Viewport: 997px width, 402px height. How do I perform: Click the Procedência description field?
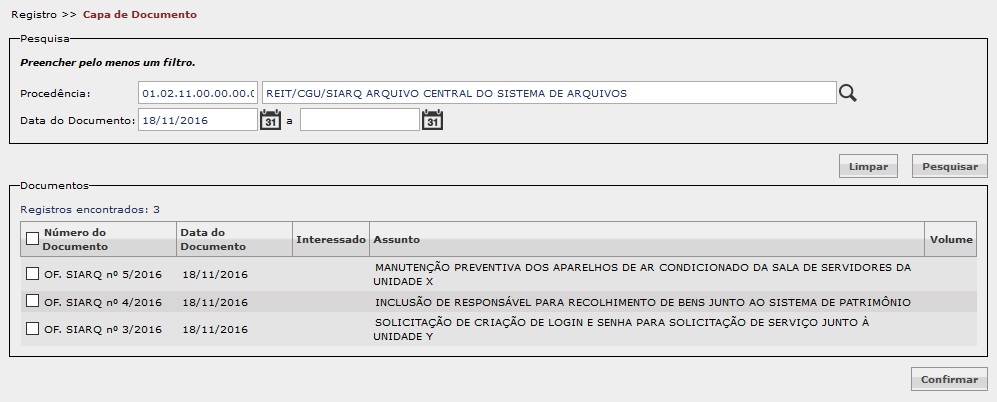pos(549,93)
